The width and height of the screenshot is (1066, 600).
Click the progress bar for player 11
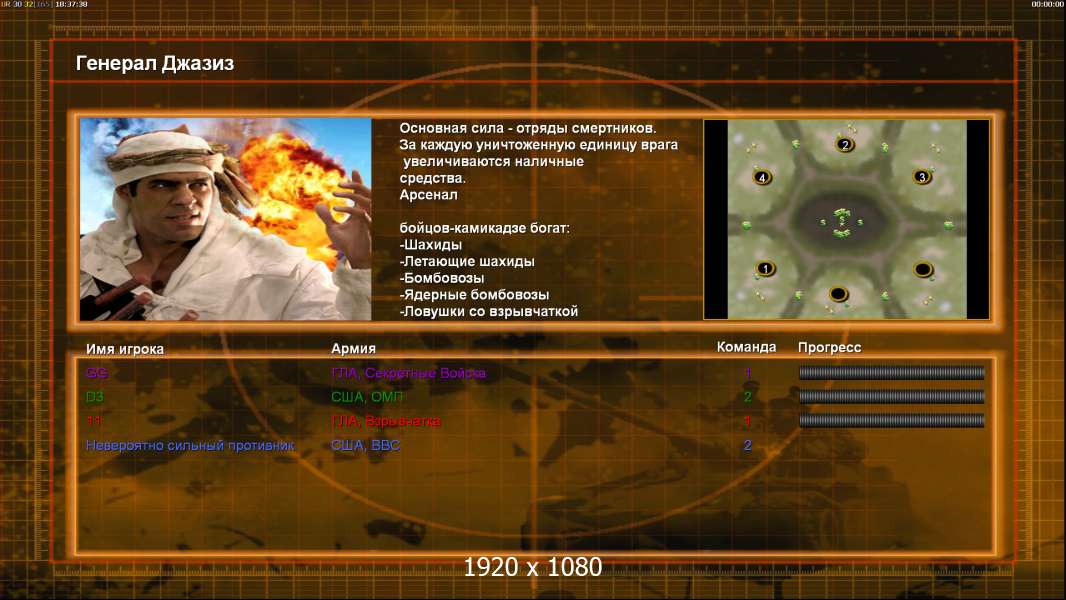(x=891, y=421)
